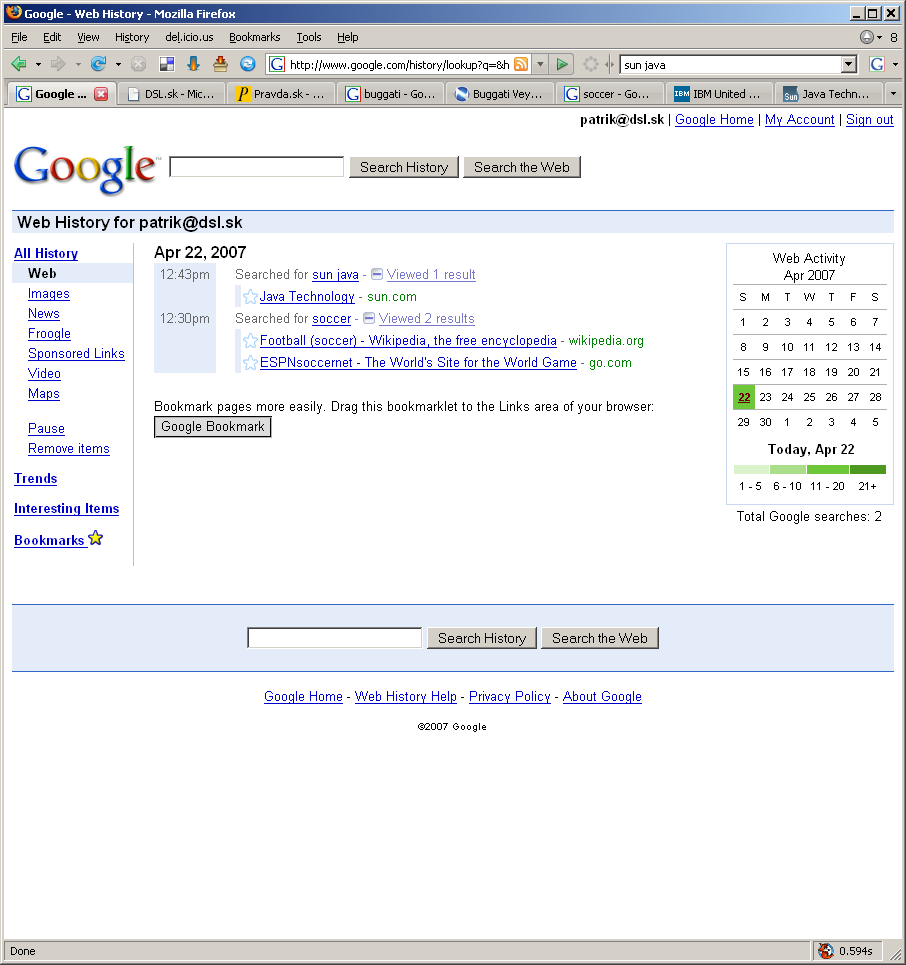Viewport: 906px width, 965px height.
Task: Click the Sign out link
Action: [869, 119]
